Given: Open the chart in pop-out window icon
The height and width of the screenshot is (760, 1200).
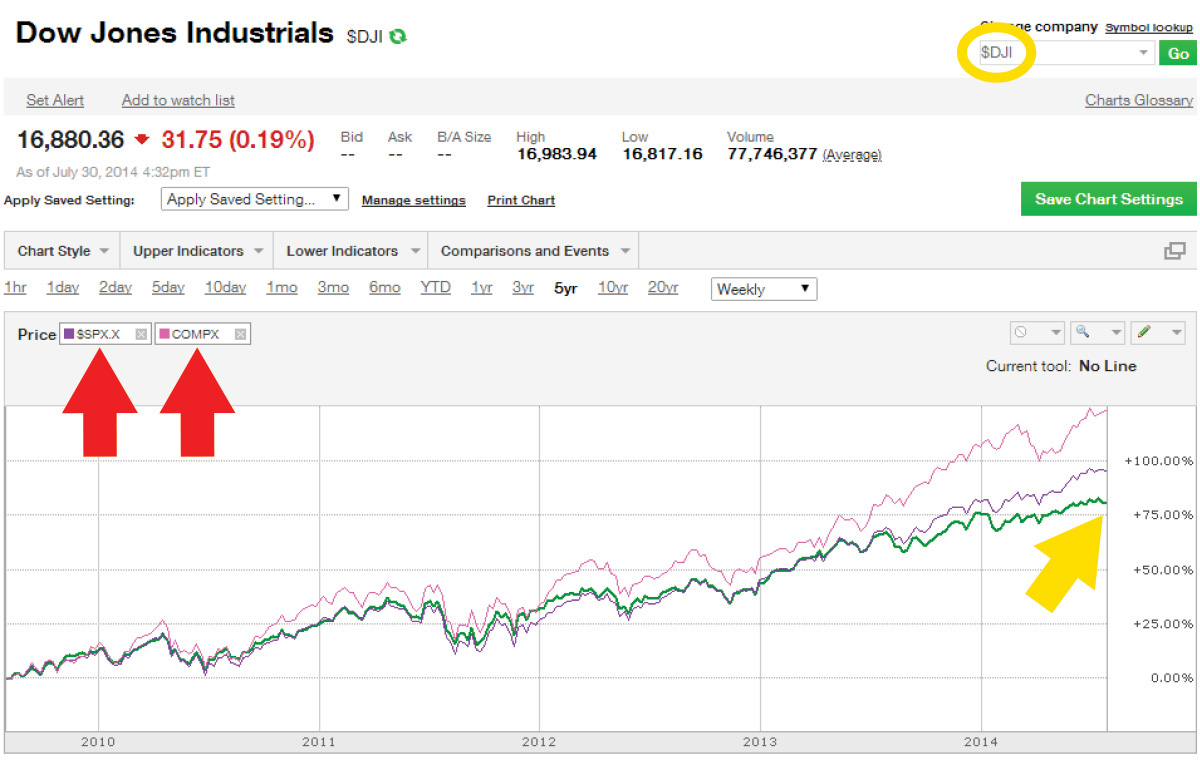Looking at the screenshot, I should click(x=1175, y=251).
